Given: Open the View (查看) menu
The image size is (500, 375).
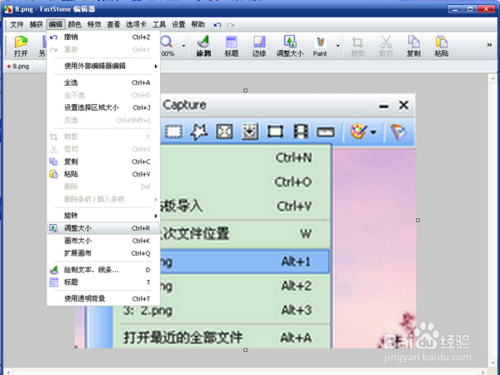Looking at the screenshot, I should (113, 24).
